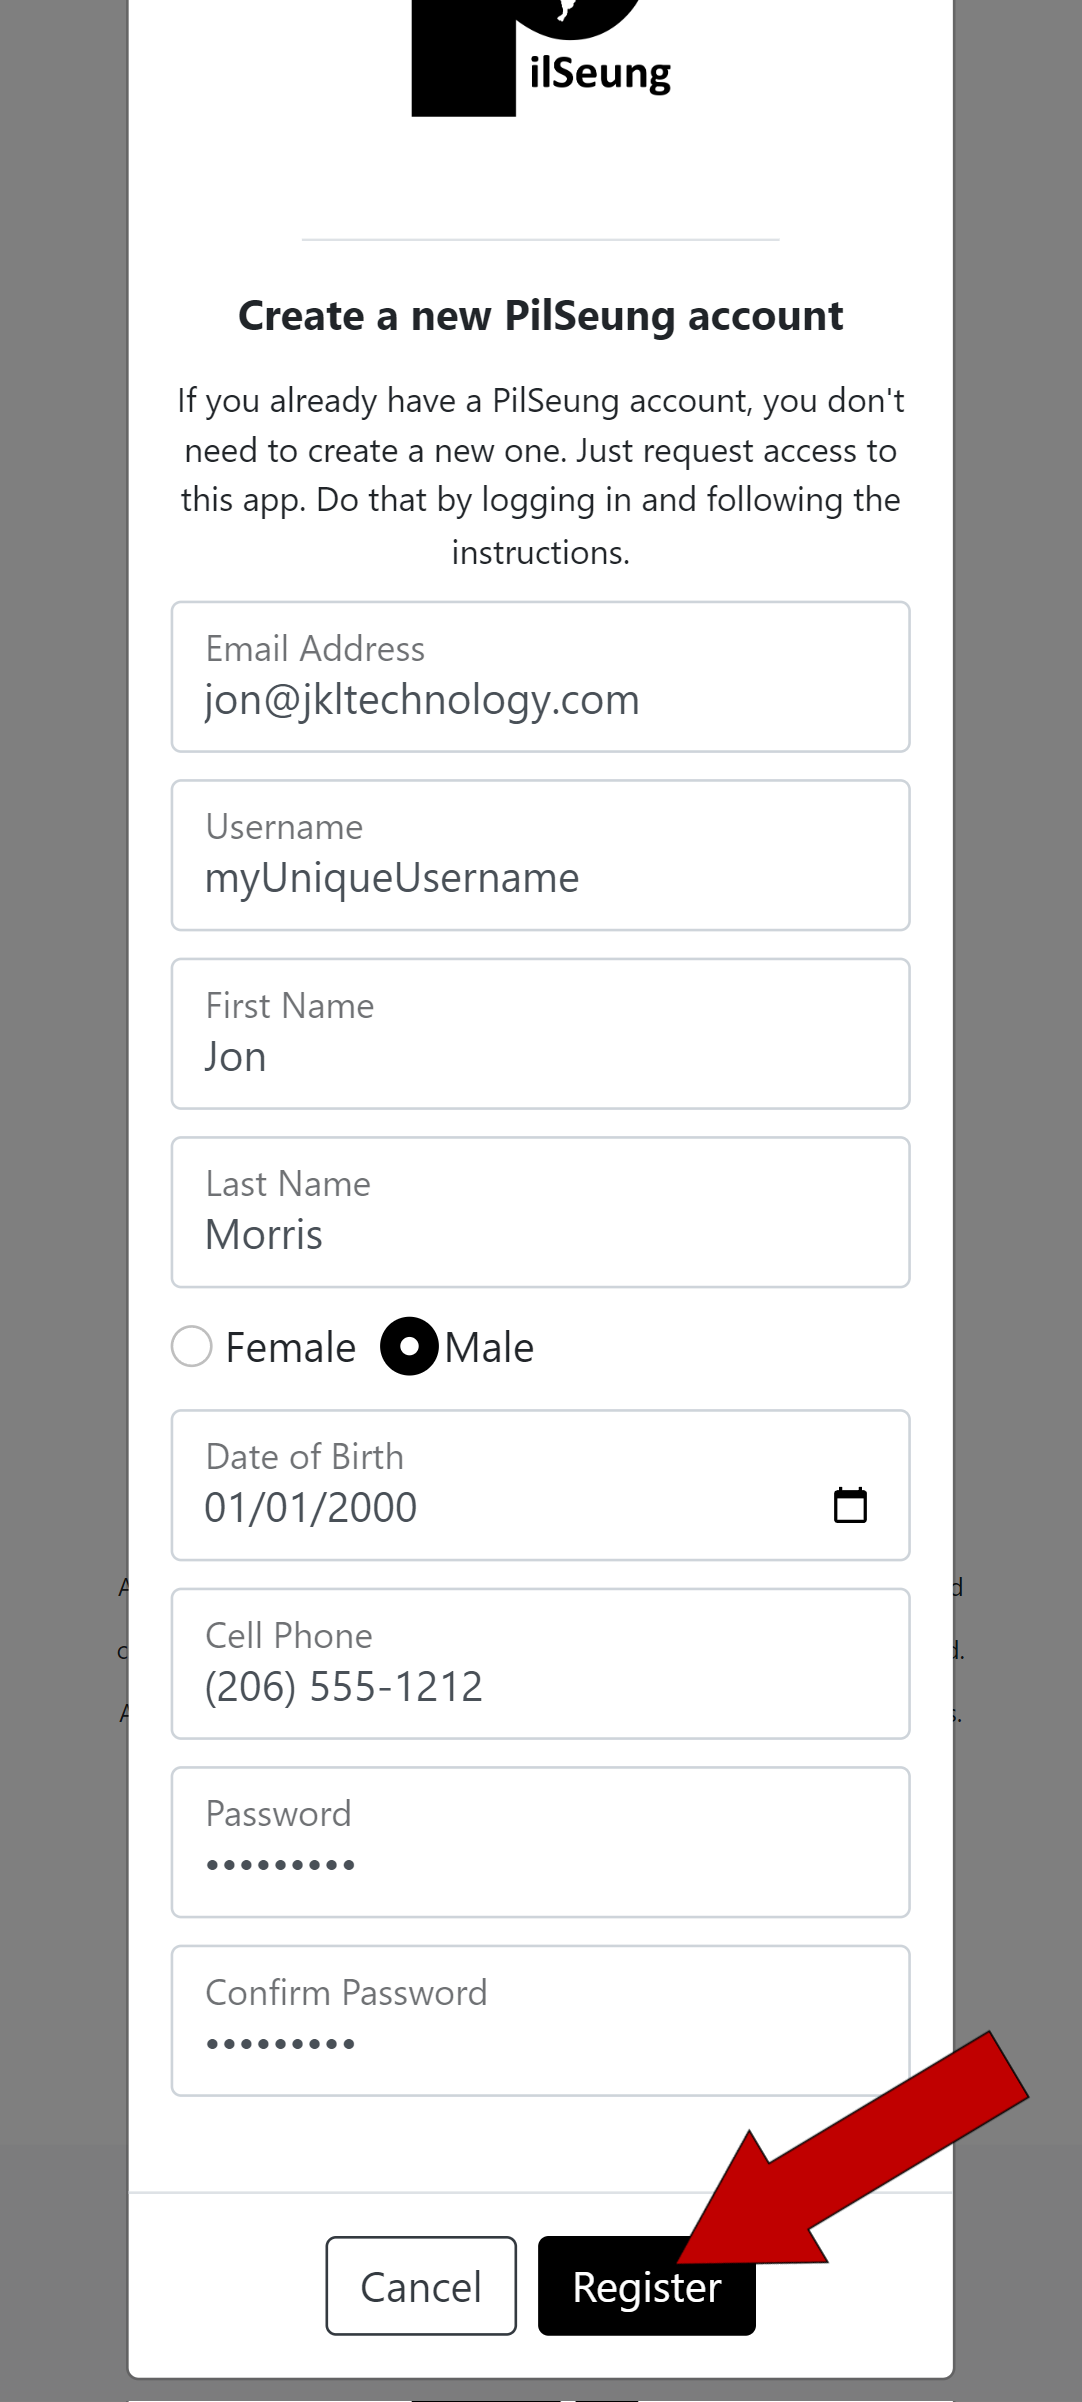Submit the form with Register button
The width and height of the screenshot is (1082, 2402).
point(620,2286)
